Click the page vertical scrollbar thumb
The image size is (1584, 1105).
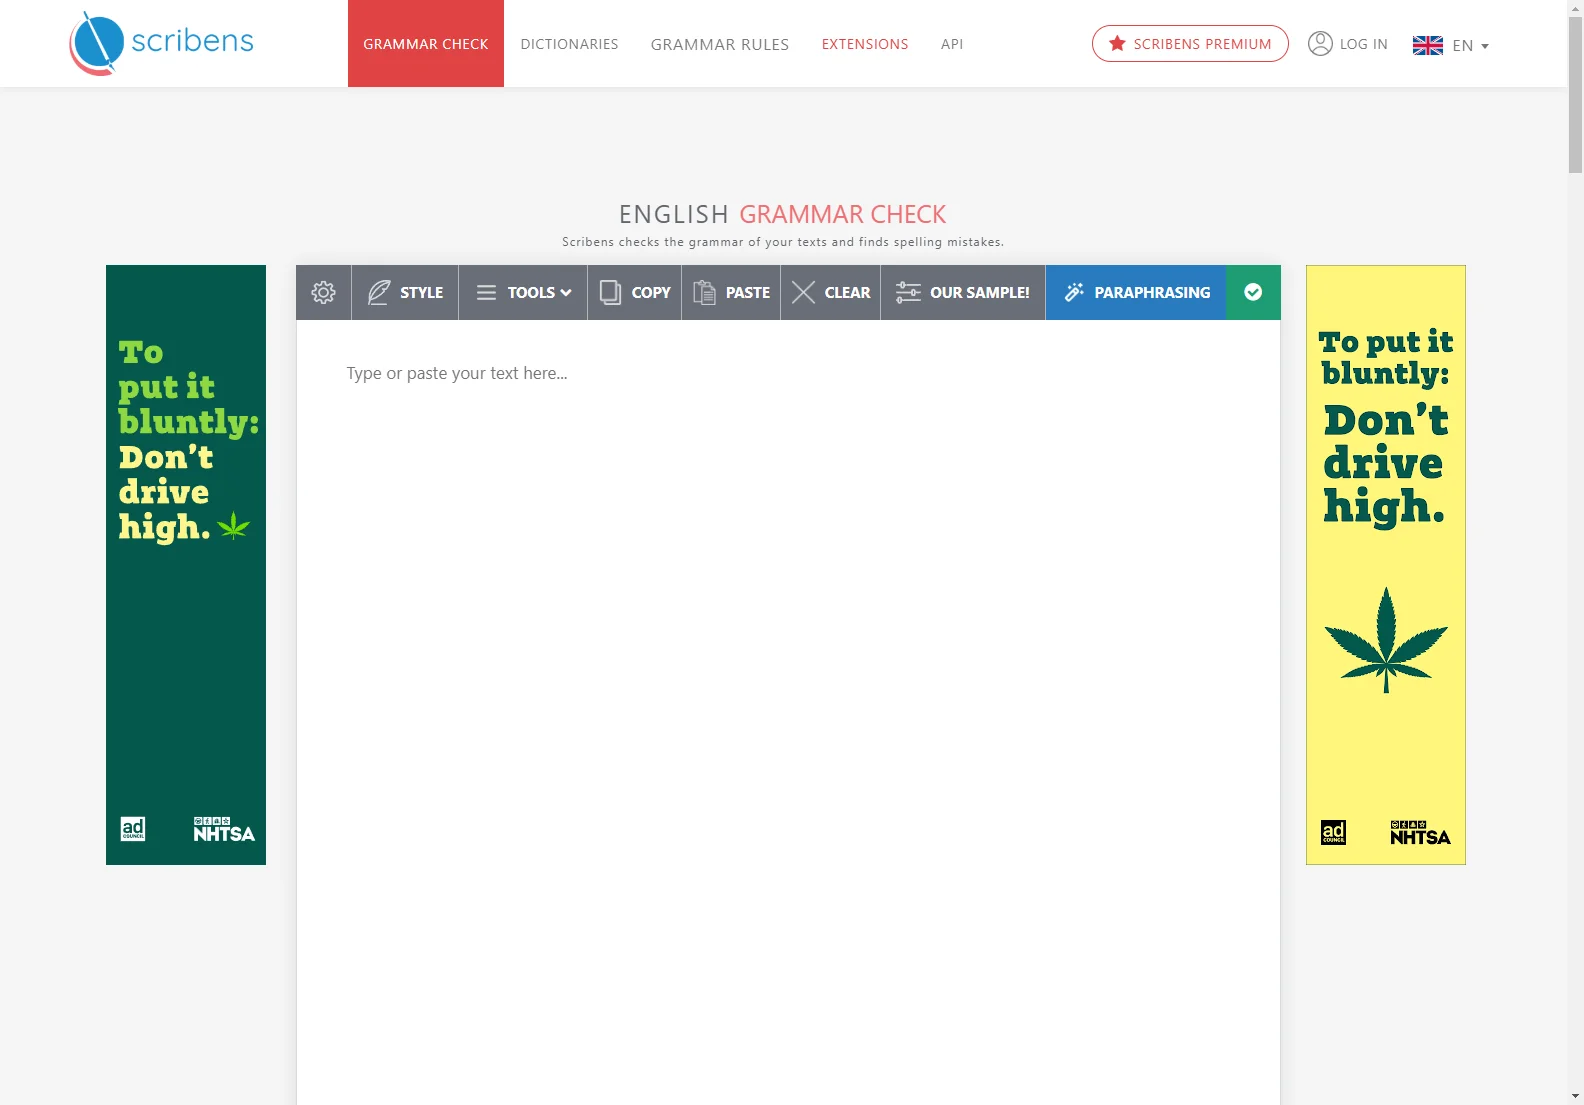(1575, 95)
